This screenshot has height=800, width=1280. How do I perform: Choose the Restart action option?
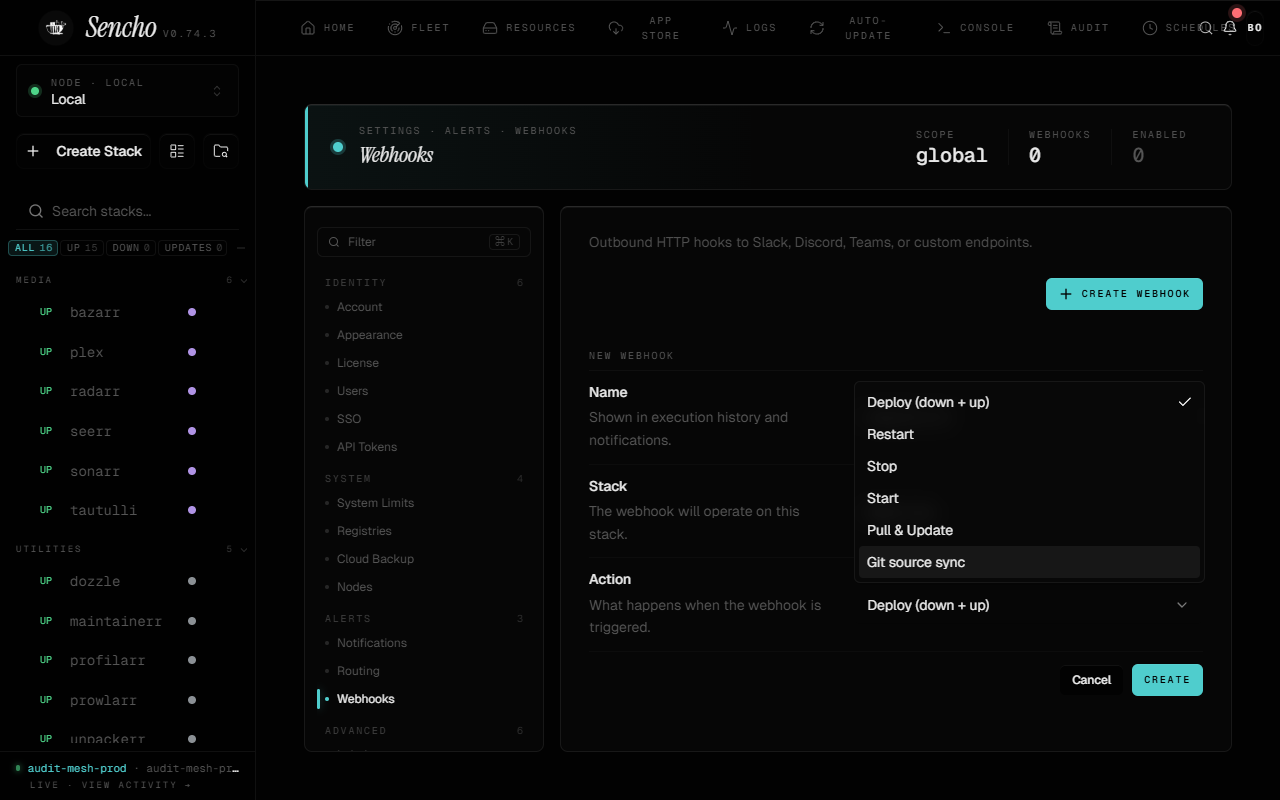(1029, 434)
